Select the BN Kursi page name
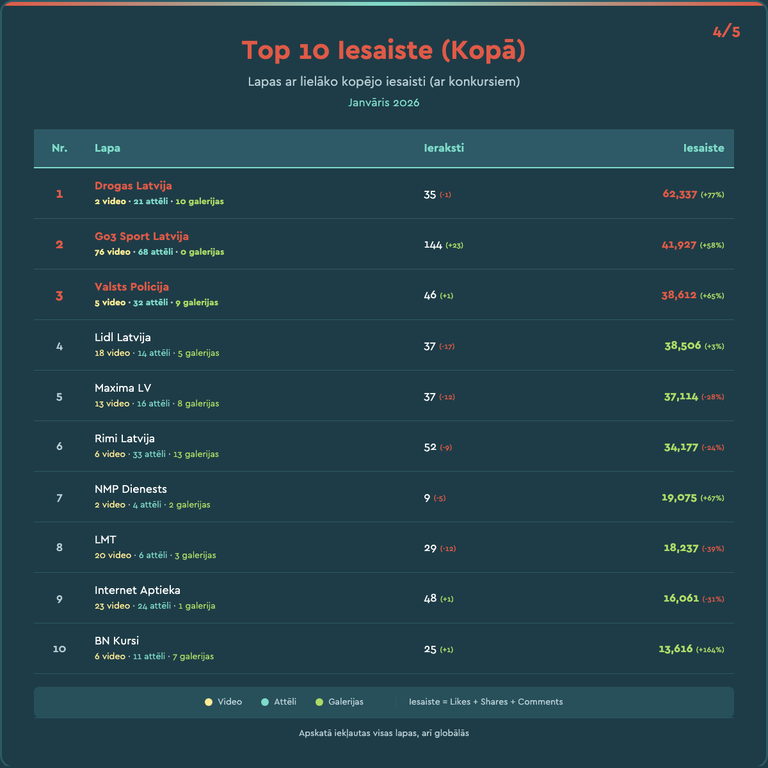The image size is (768, 768). coord(116,640)
